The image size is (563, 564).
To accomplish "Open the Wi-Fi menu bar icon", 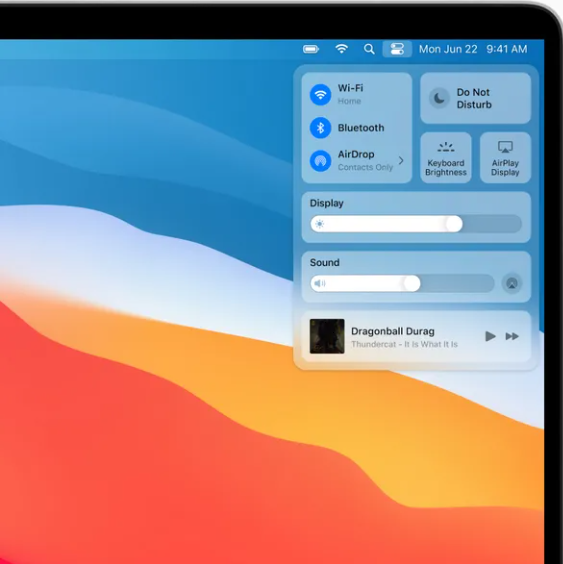I will click(341, 49).
